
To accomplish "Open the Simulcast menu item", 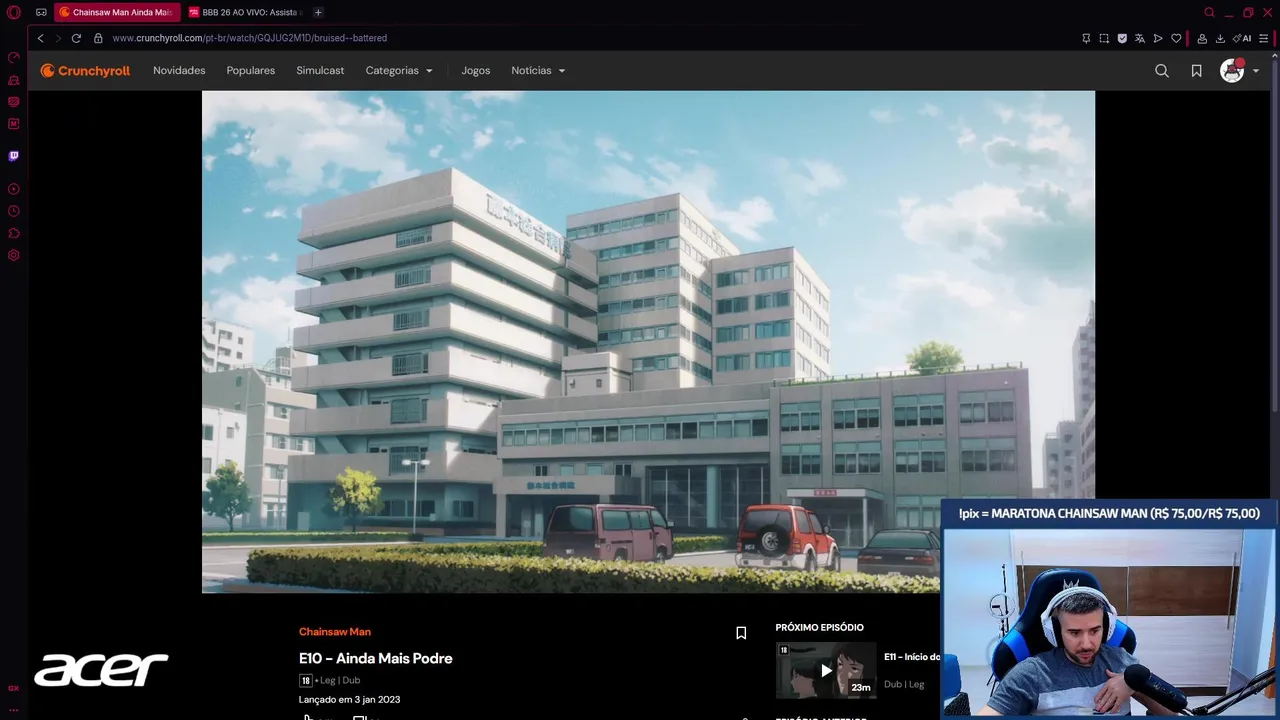I will [x=320, y=71].
